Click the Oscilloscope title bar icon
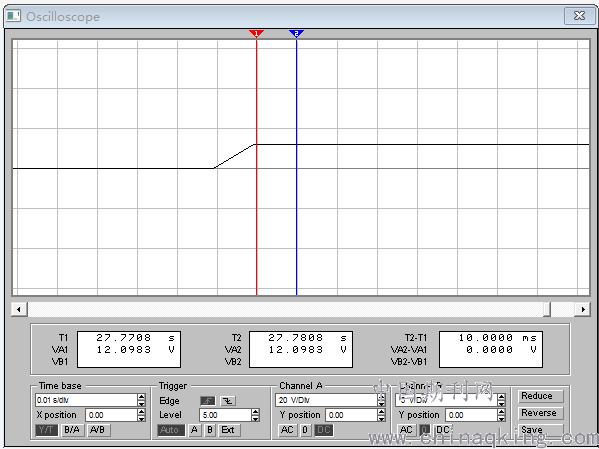Image resolution: width=599 pixels, height=449 pixels. coord(13,16)
